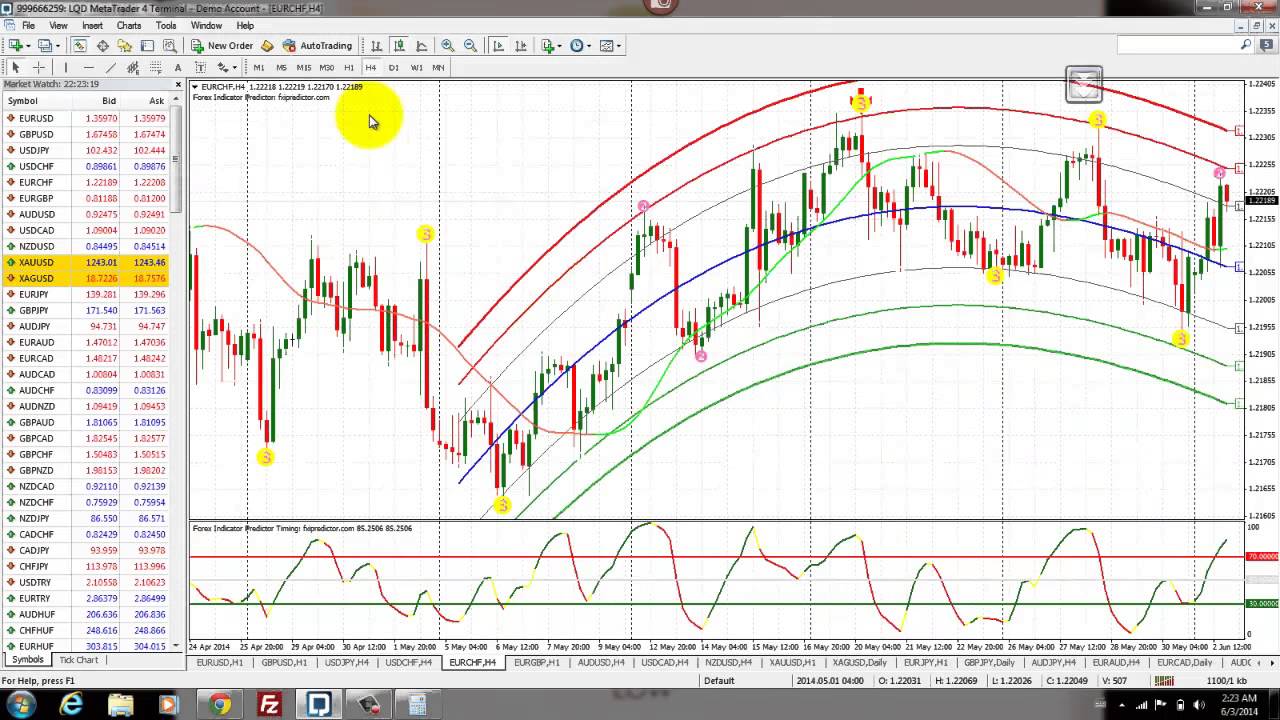1280x720 pixels.
Task: Select the Vertical Line drawing tool
Action: [65, 67]
